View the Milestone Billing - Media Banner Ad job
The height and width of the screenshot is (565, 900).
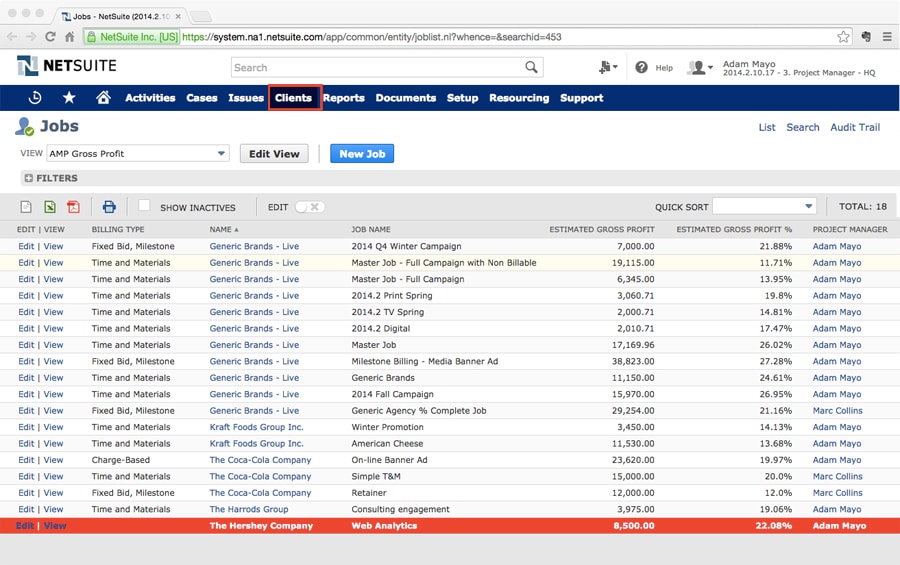(x=53, y=361)
